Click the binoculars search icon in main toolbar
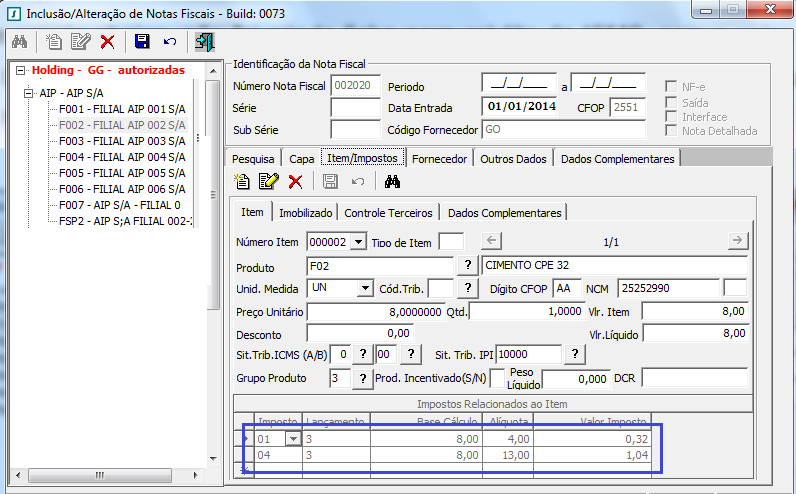 pyautogui.click(x=19, y=41)
